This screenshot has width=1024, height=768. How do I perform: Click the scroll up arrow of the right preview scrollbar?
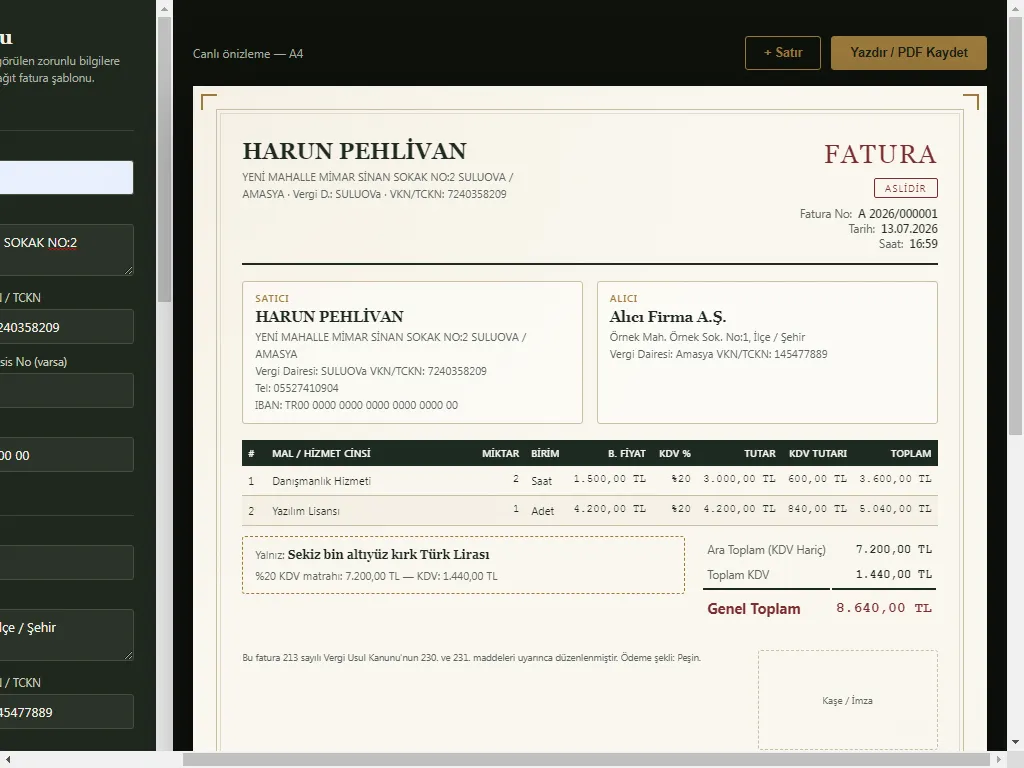pyautogui.click(x=1016, y=9)
